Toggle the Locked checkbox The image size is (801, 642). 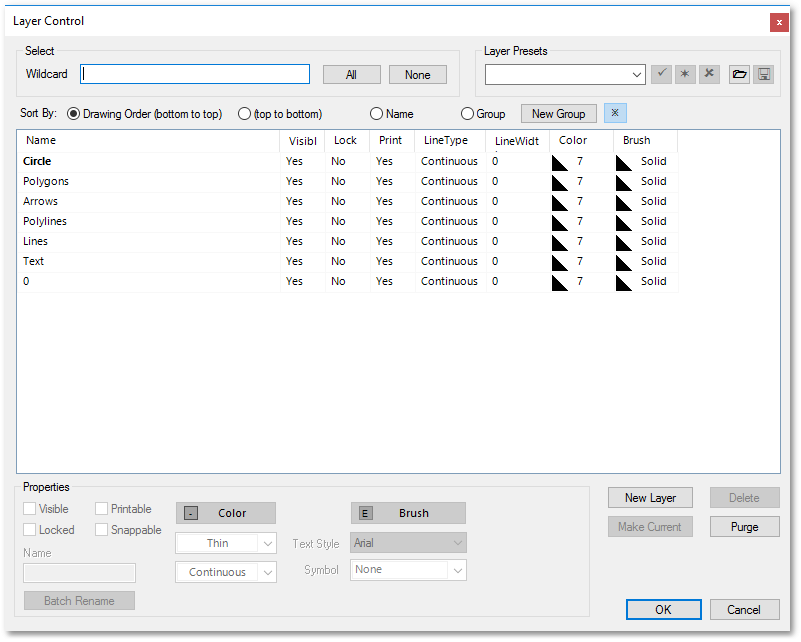30,530
